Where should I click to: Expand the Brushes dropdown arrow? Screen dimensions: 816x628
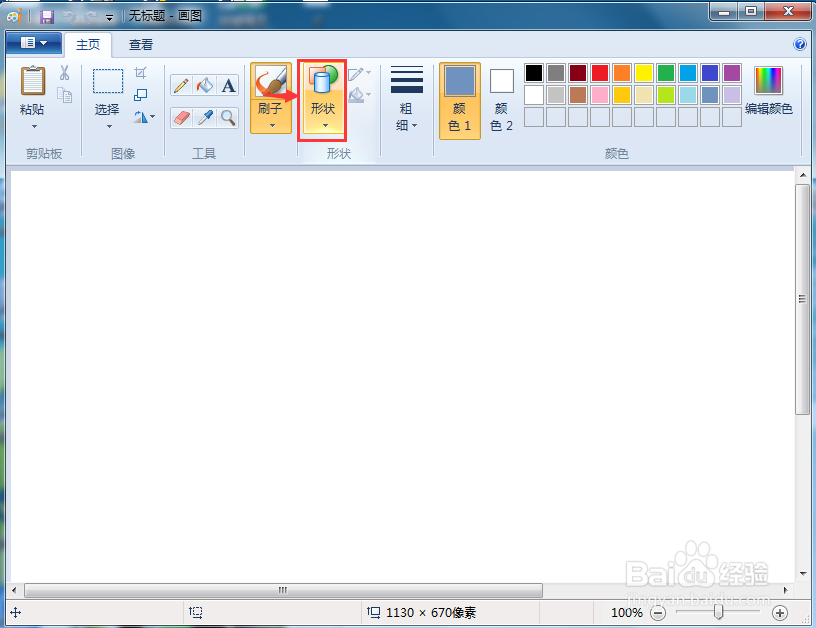(x=272, y=125)
